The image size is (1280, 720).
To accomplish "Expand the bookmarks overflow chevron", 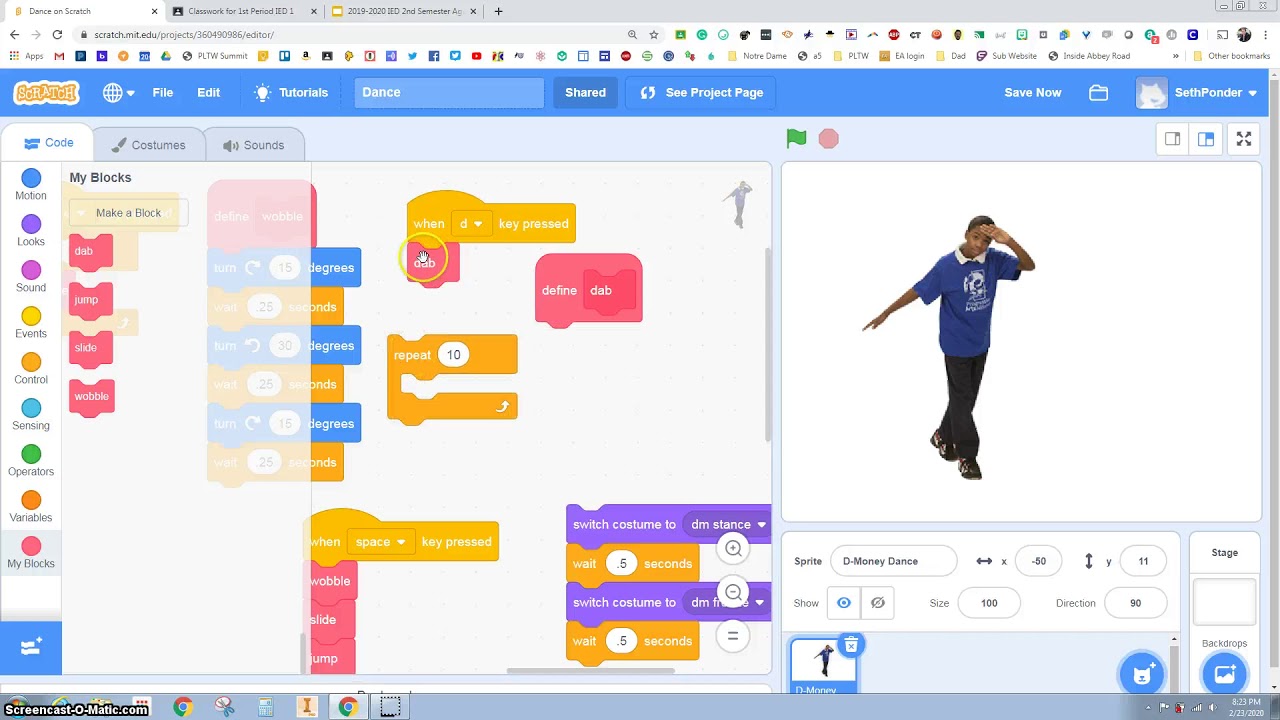I will coord(1176,56).
